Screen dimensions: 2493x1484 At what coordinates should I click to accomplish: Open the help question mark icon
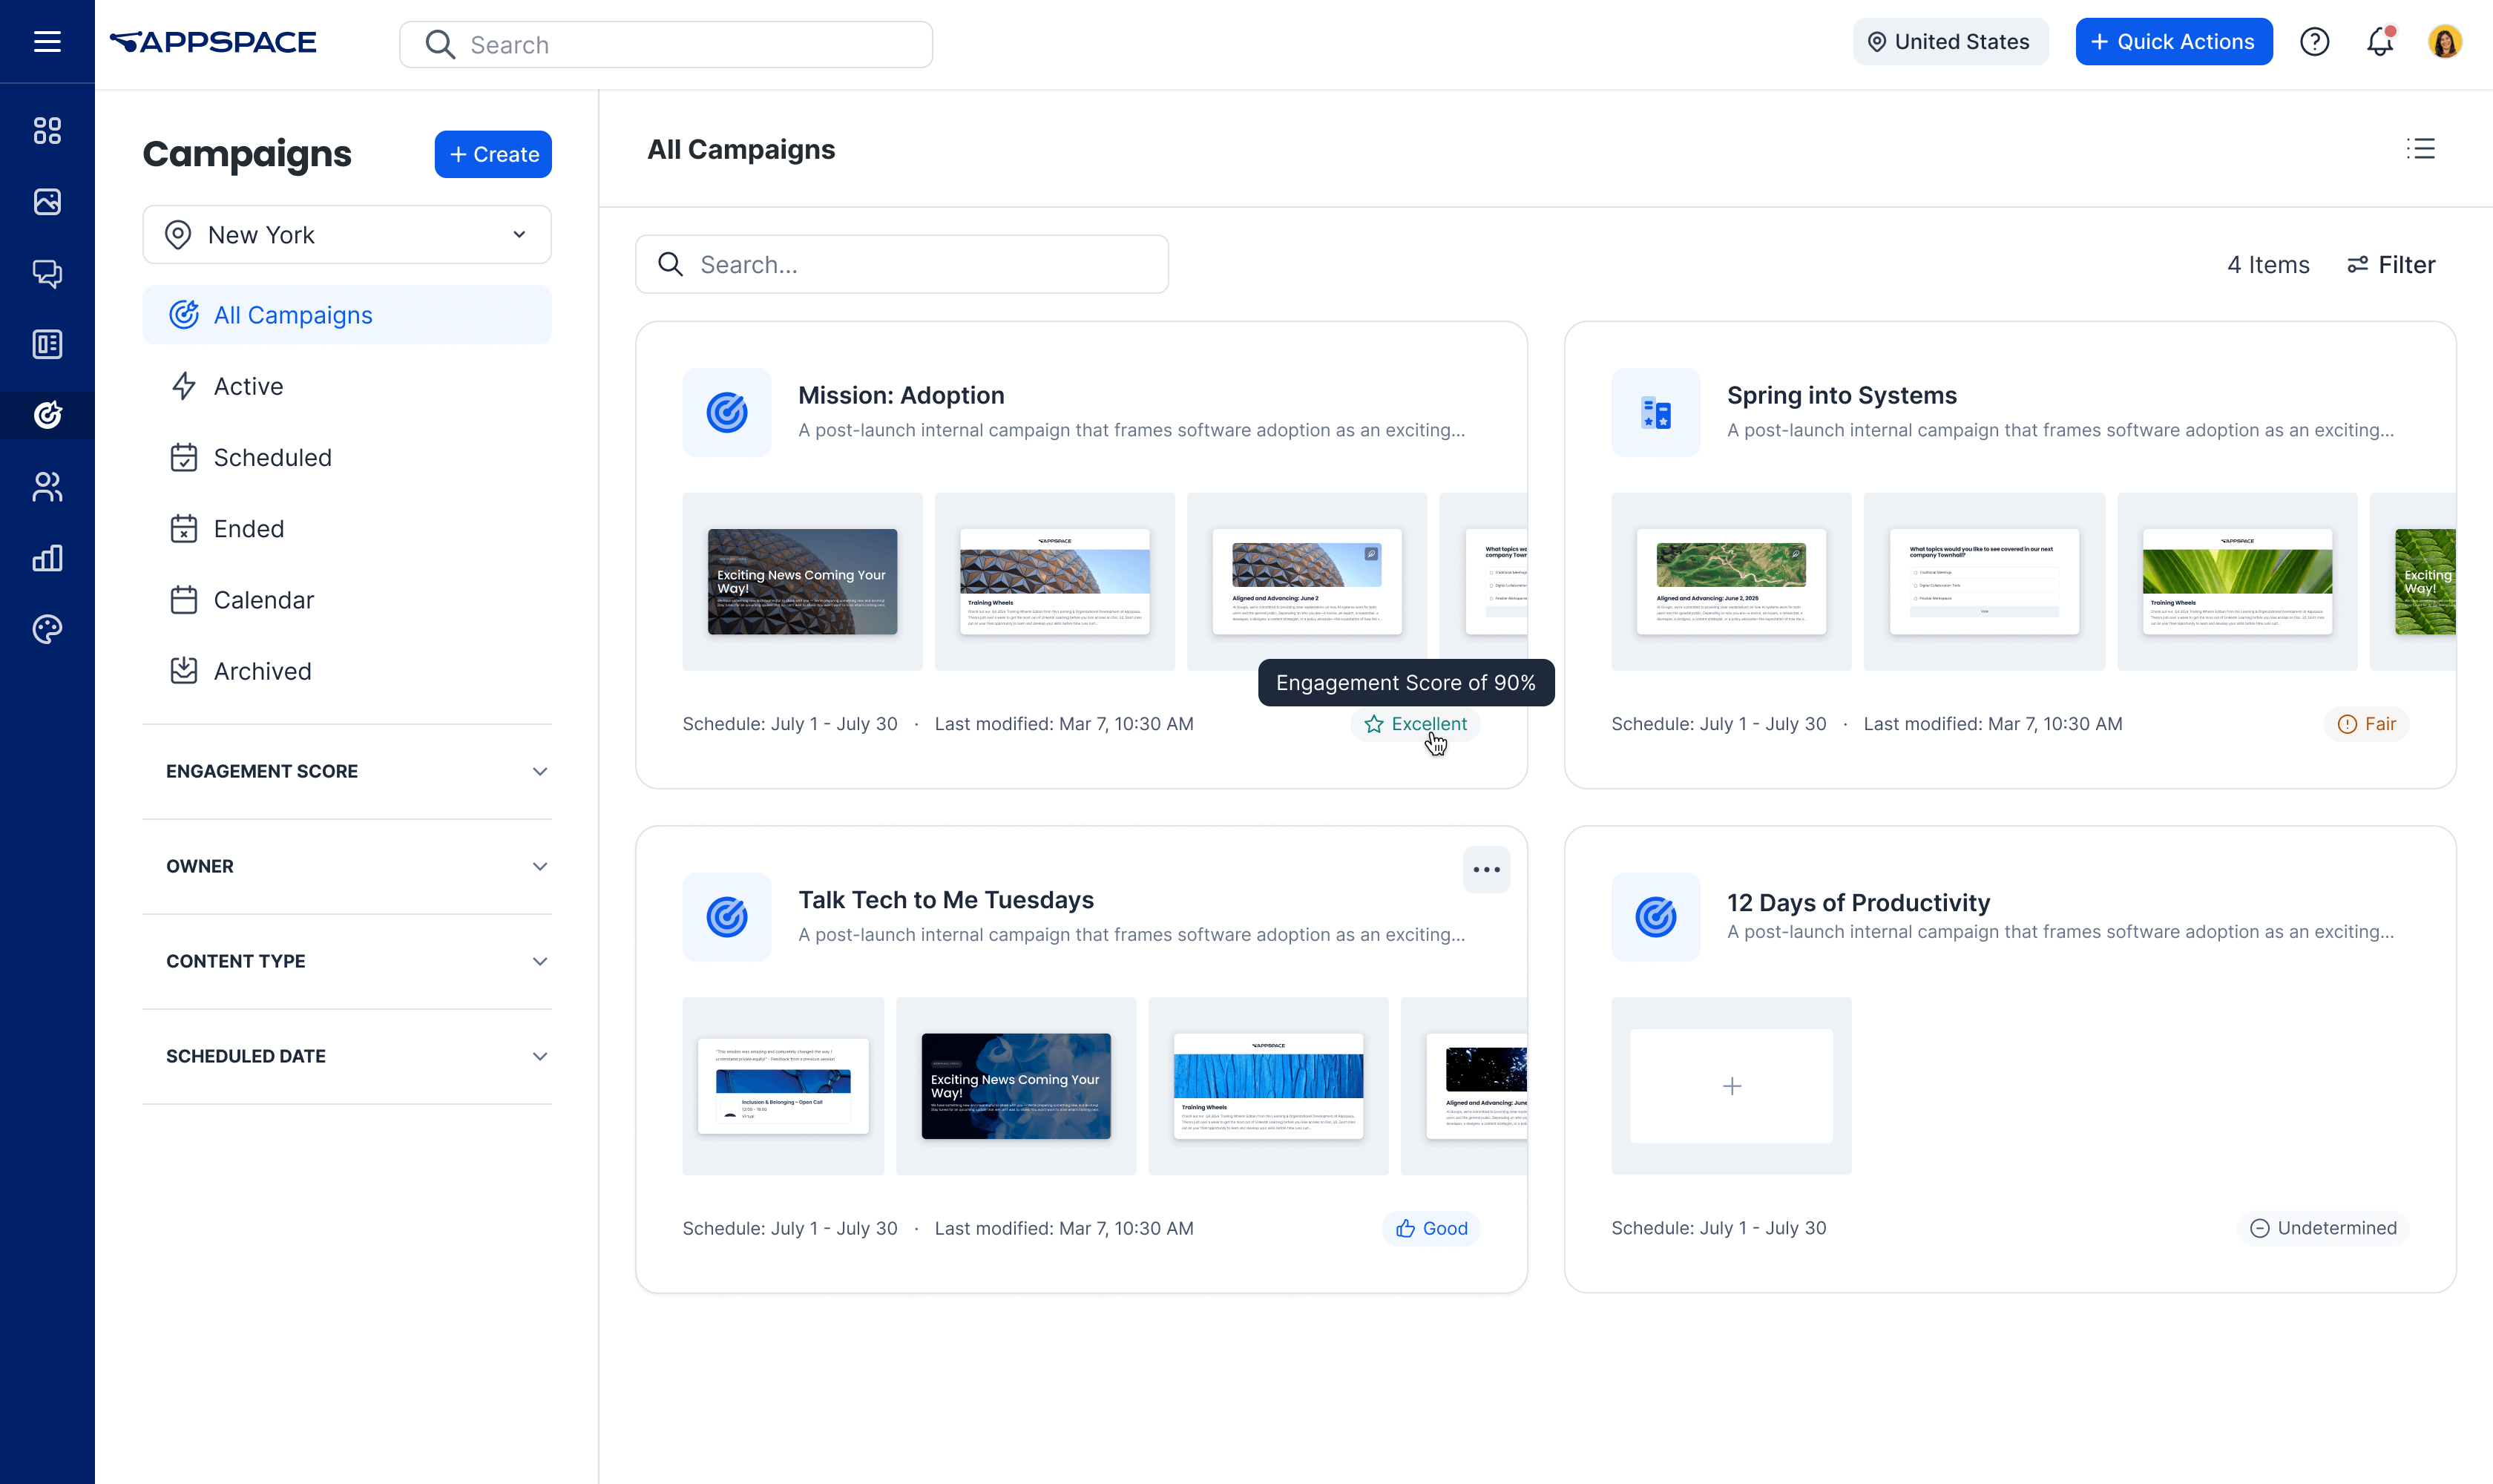[2314, 42]
